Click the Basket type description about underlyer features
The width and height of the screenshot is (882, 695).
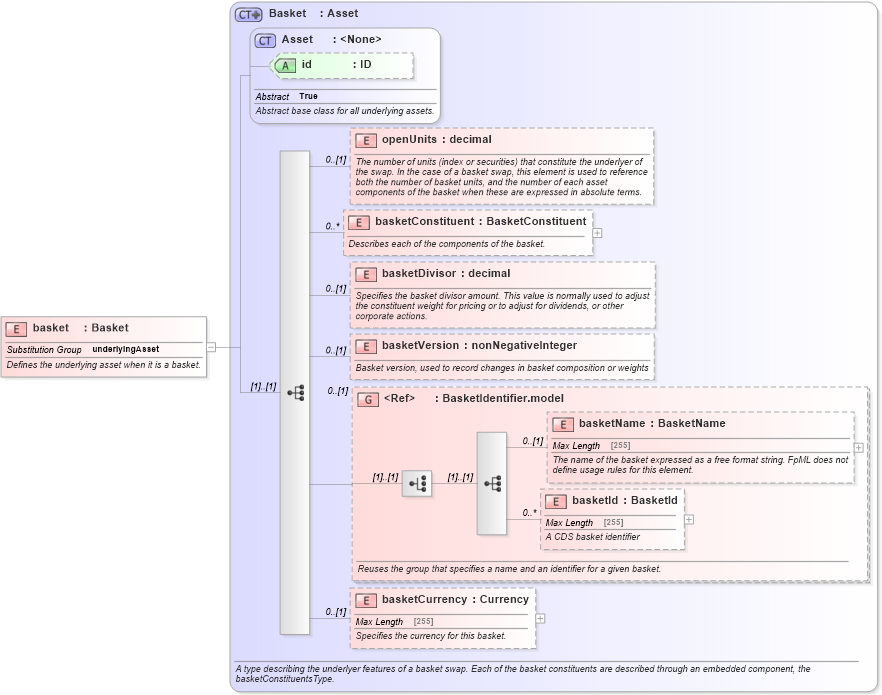(x=523, y=674)
